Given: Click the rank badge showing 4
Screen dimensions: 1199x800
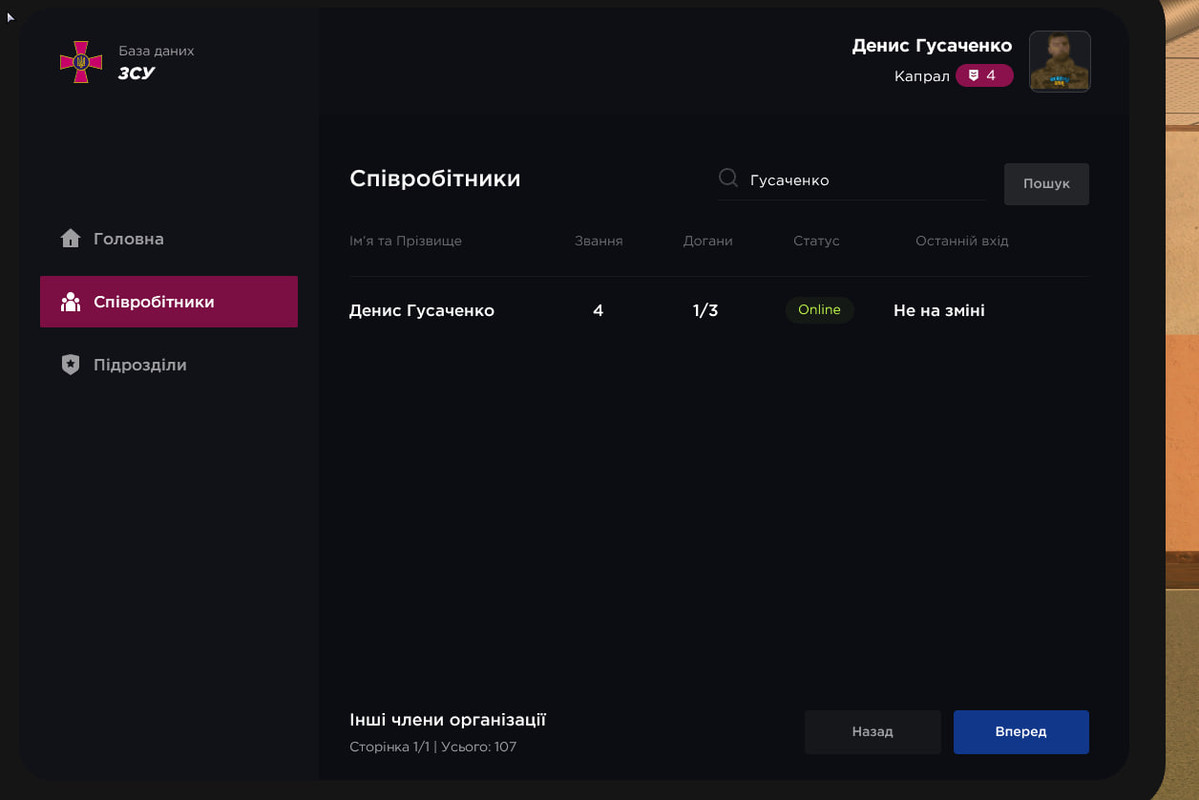Looking at the screenshot, I should click(984, 76).
